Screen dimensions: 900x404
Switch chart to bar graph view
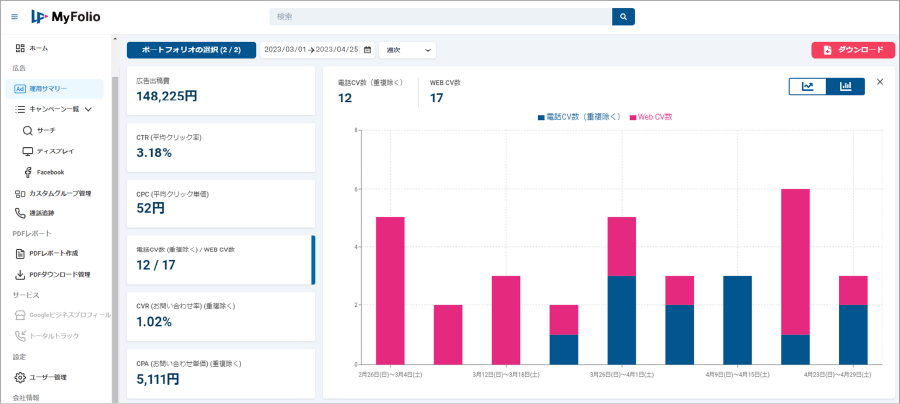845,87
